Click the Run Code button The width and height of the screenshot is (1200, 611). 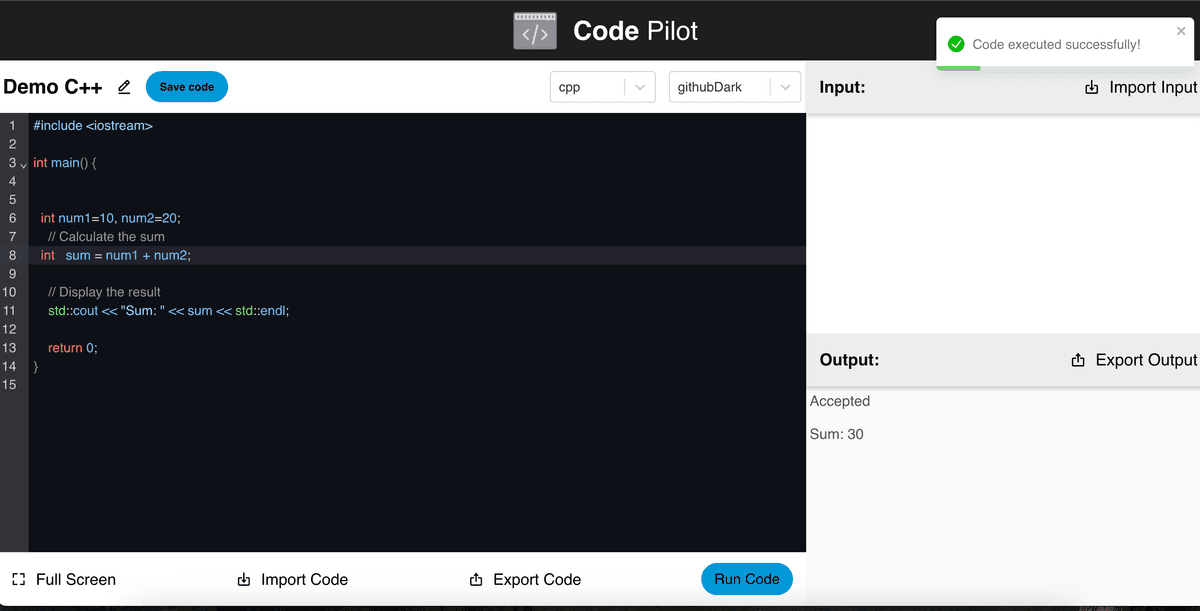click(746, 578)
